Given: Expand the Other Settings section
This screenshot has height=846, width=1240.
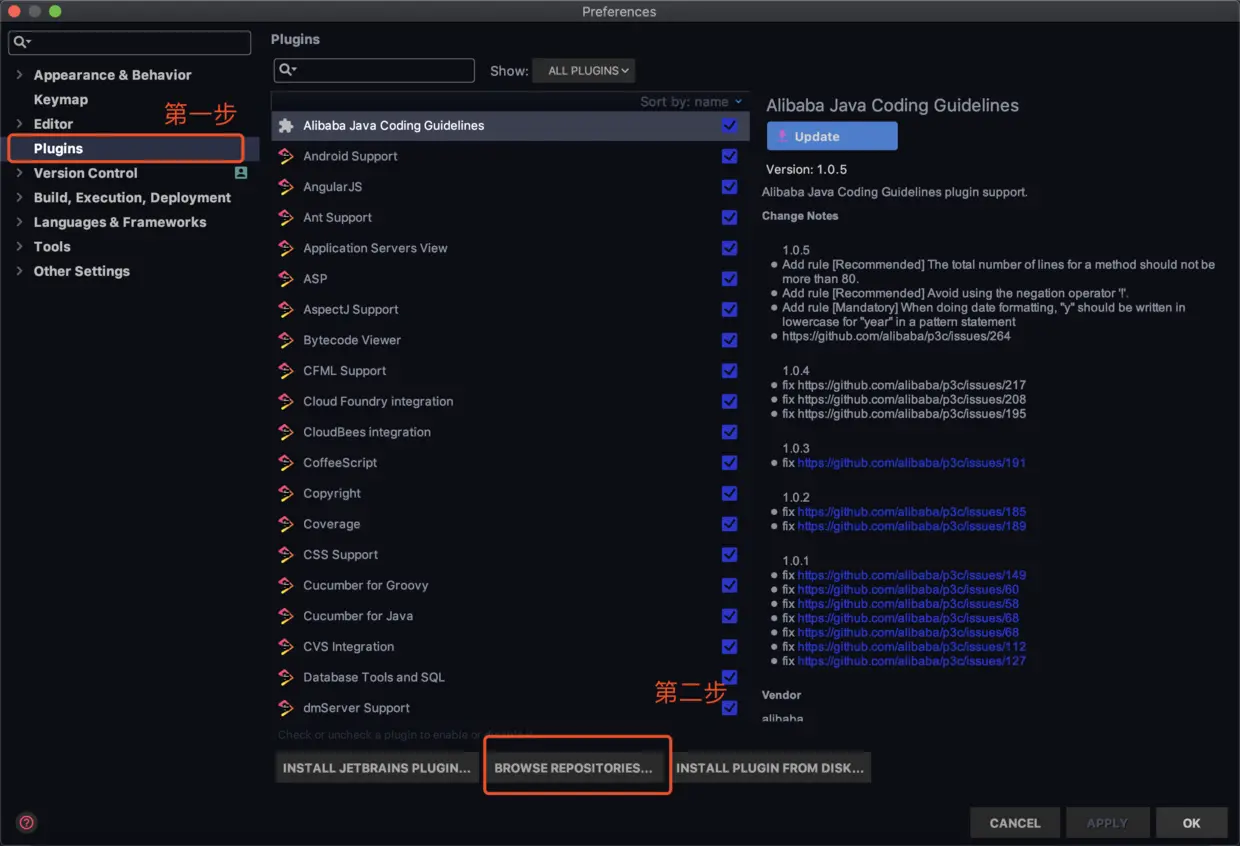Looking at the screenshot, I should [x=19, y=271].
